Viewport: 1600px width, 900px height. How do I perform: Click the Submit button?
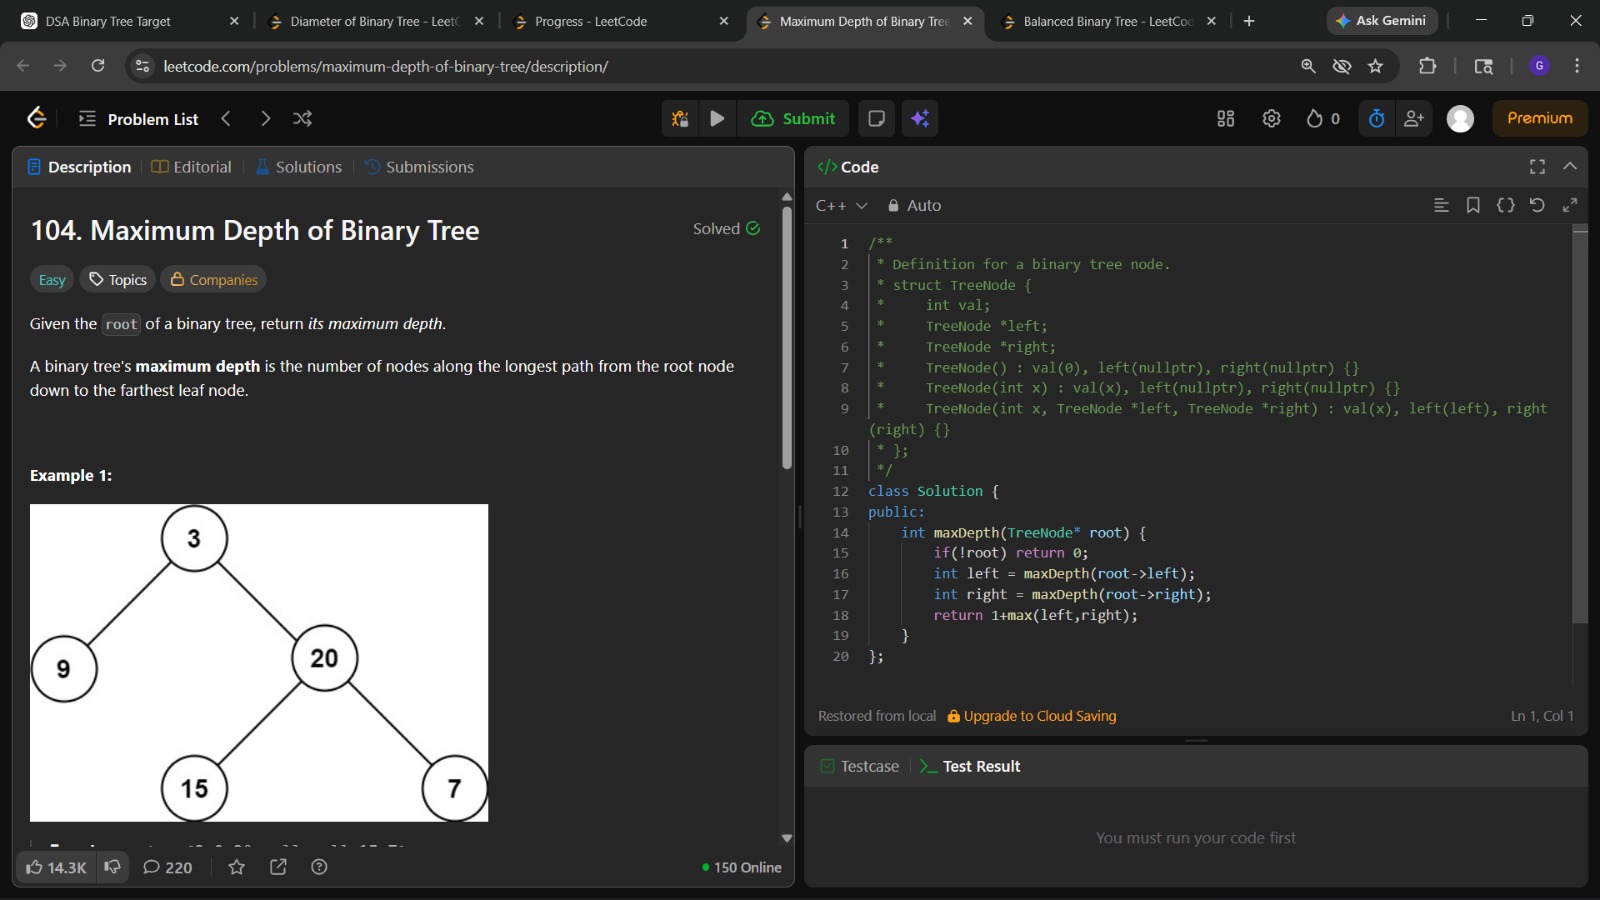(x=794, y=119)
